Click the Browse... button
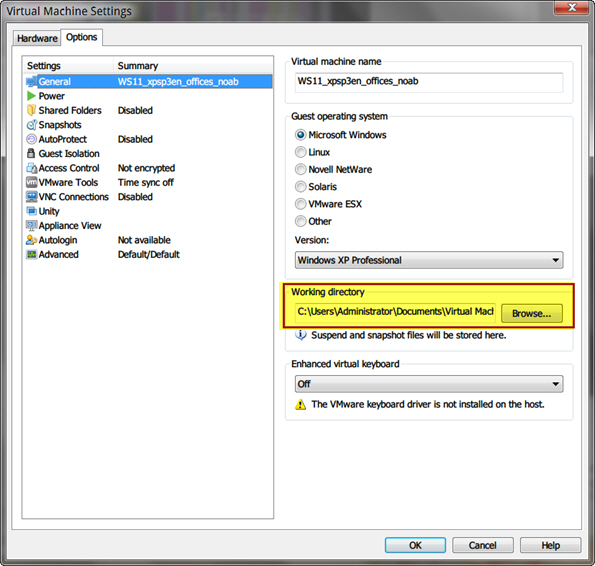This screenshot has width=595, height=566. coord(532,313)
